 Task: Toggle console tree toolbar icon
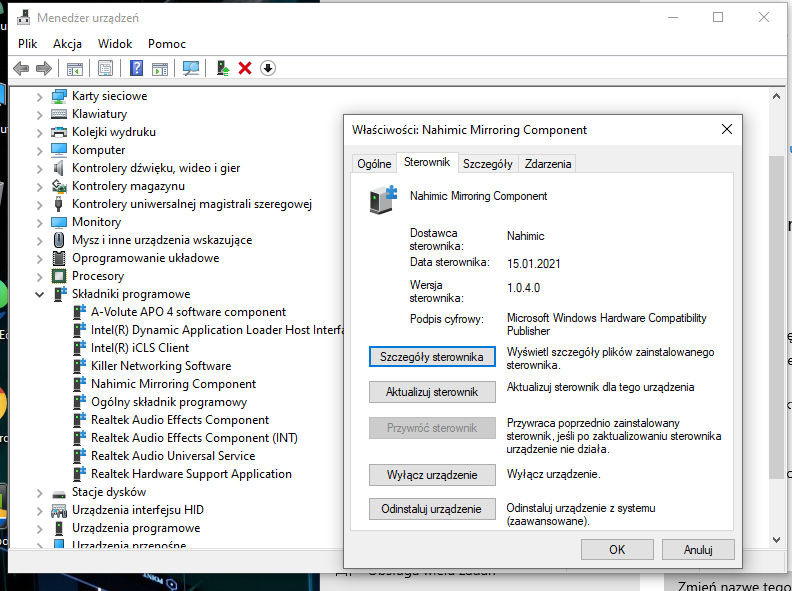click(75, 68)
